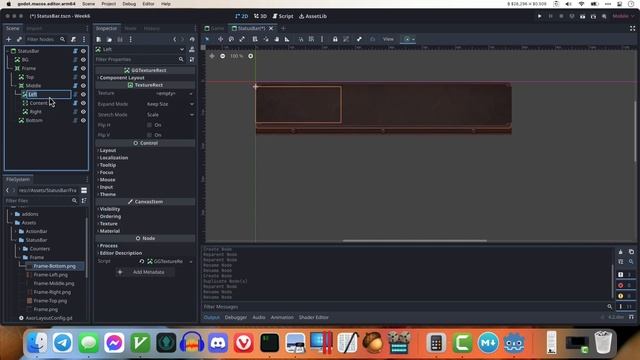Image resolution: width=640 pixels, height=360 pixels.
Task: Click the zoom in plus button
Action: (251, 56)
